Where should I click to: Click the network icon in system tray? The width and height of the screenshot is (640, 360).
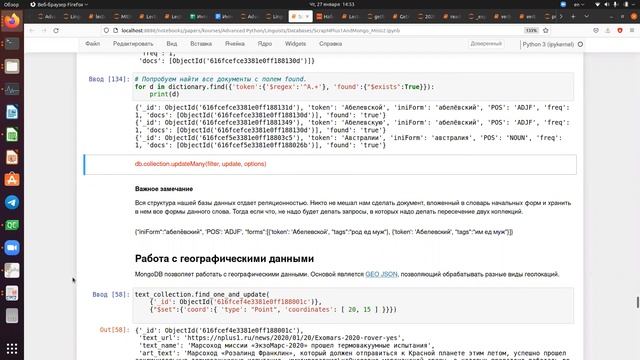[x=598, y=4]
